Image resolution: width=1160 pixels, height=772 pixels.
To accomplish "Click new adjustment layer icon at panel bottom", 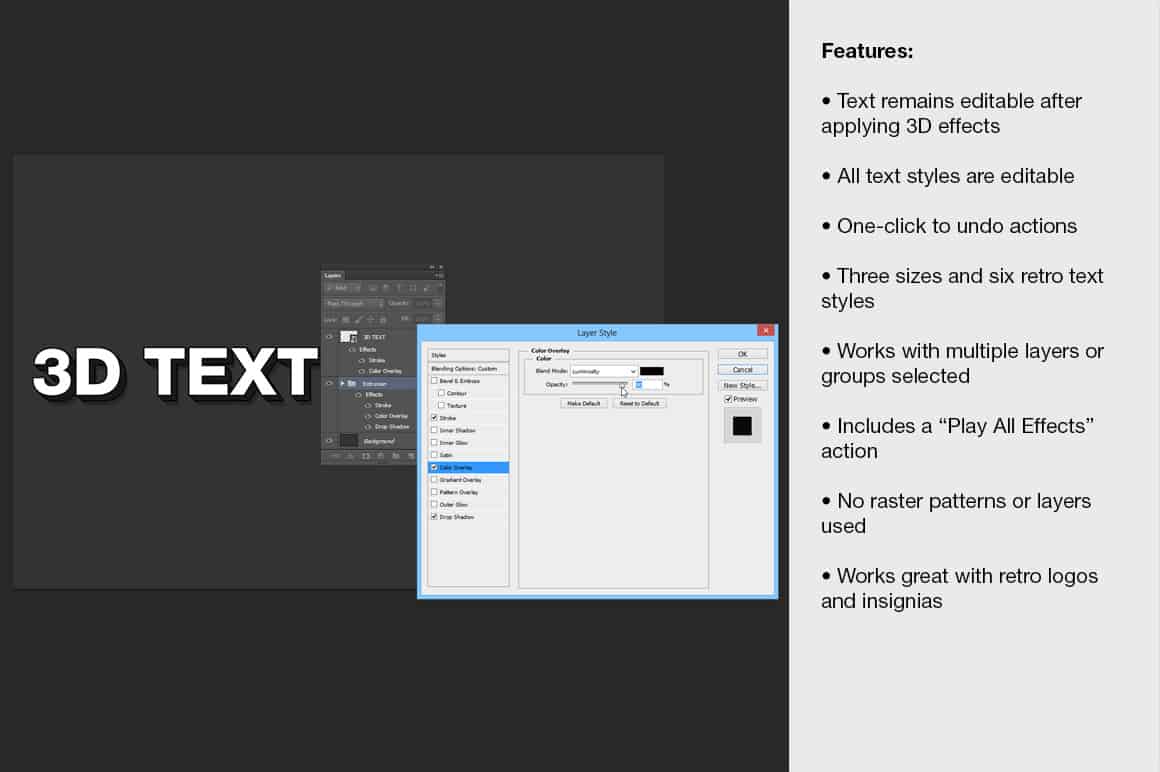I will coord(380,456).
